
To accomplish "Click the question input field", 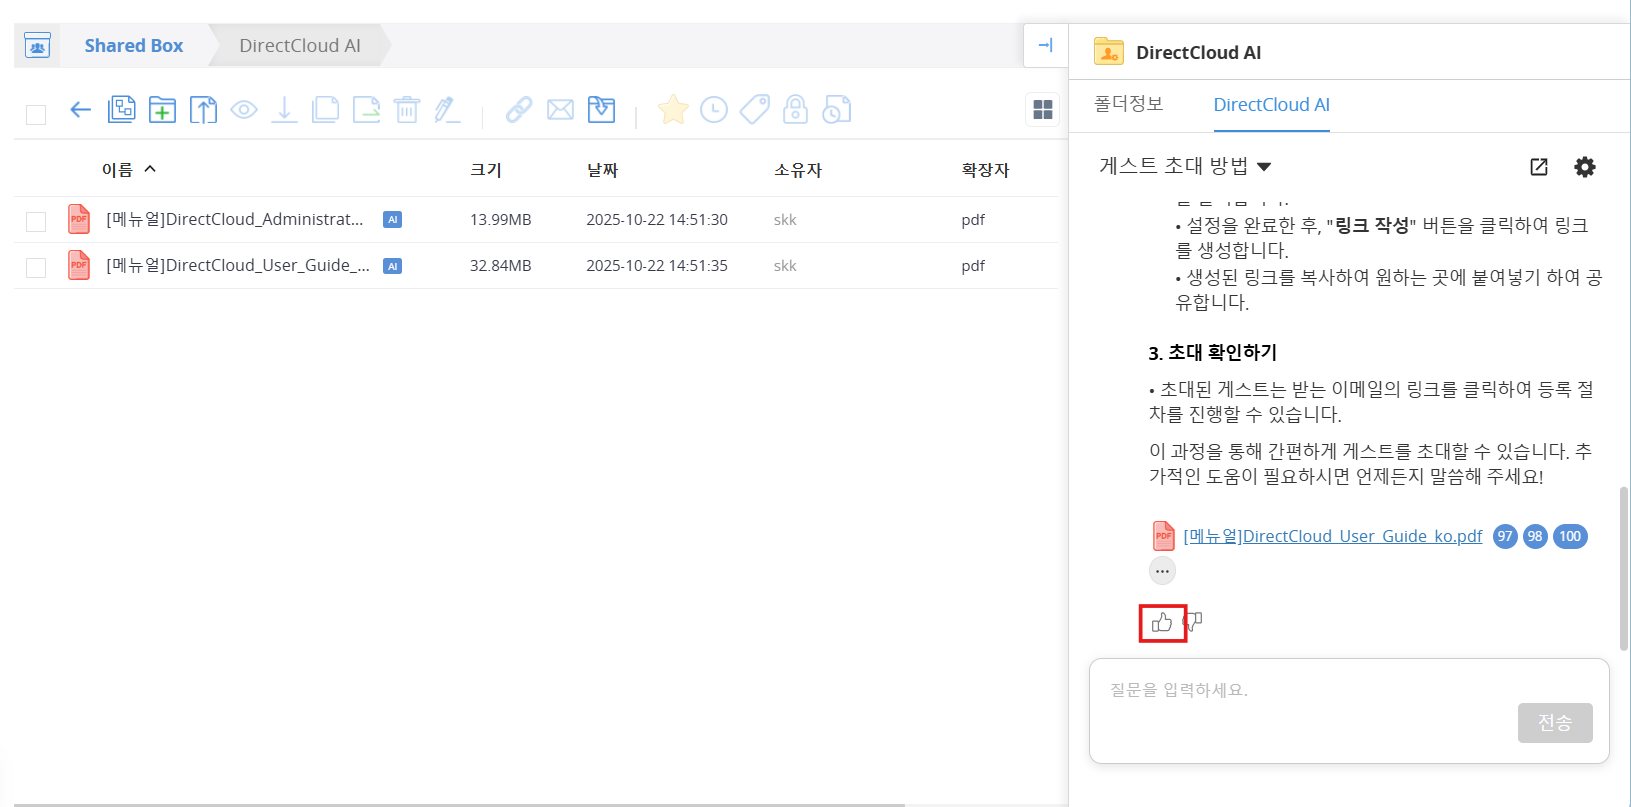I will pyautogui.click(x=1300, y=691).
